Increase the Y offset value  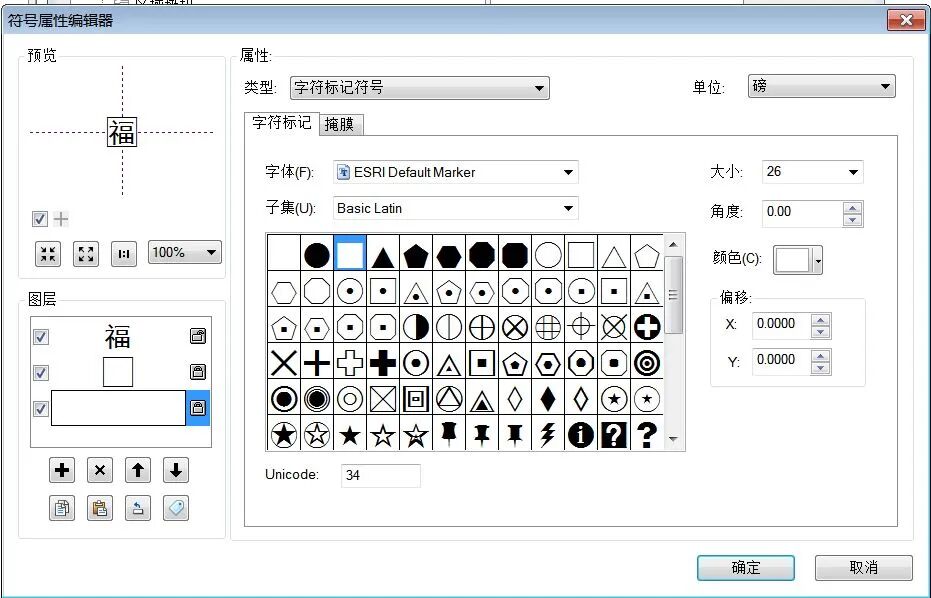point(821,356)
